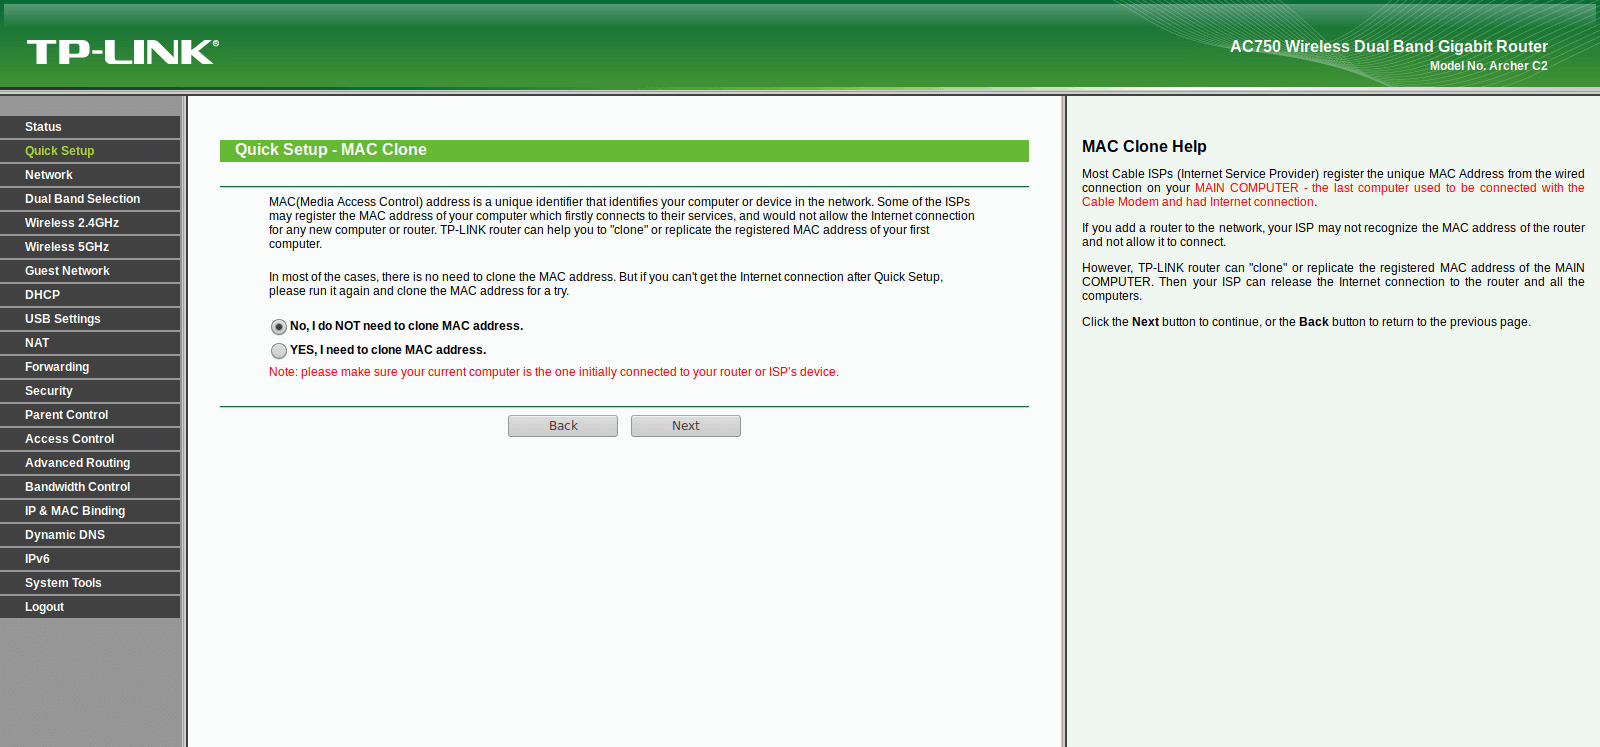Click the 'MAC Clone Help' heading
Screen dimensions: 1600x747
pos(1144,147)
